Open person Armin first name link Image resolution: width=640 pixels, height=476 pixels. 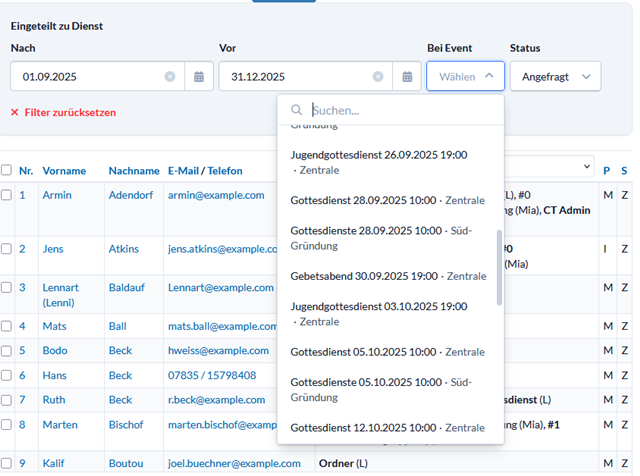(x=57, y=195)
